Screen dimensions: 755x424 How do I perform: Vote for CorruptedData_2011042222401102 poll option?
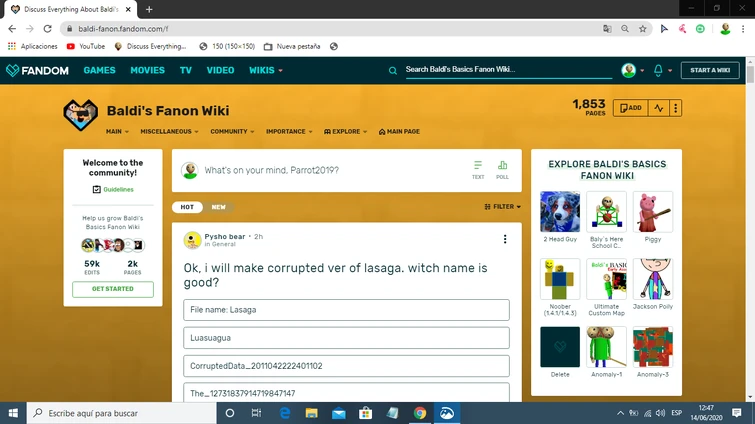coord(346,366)
